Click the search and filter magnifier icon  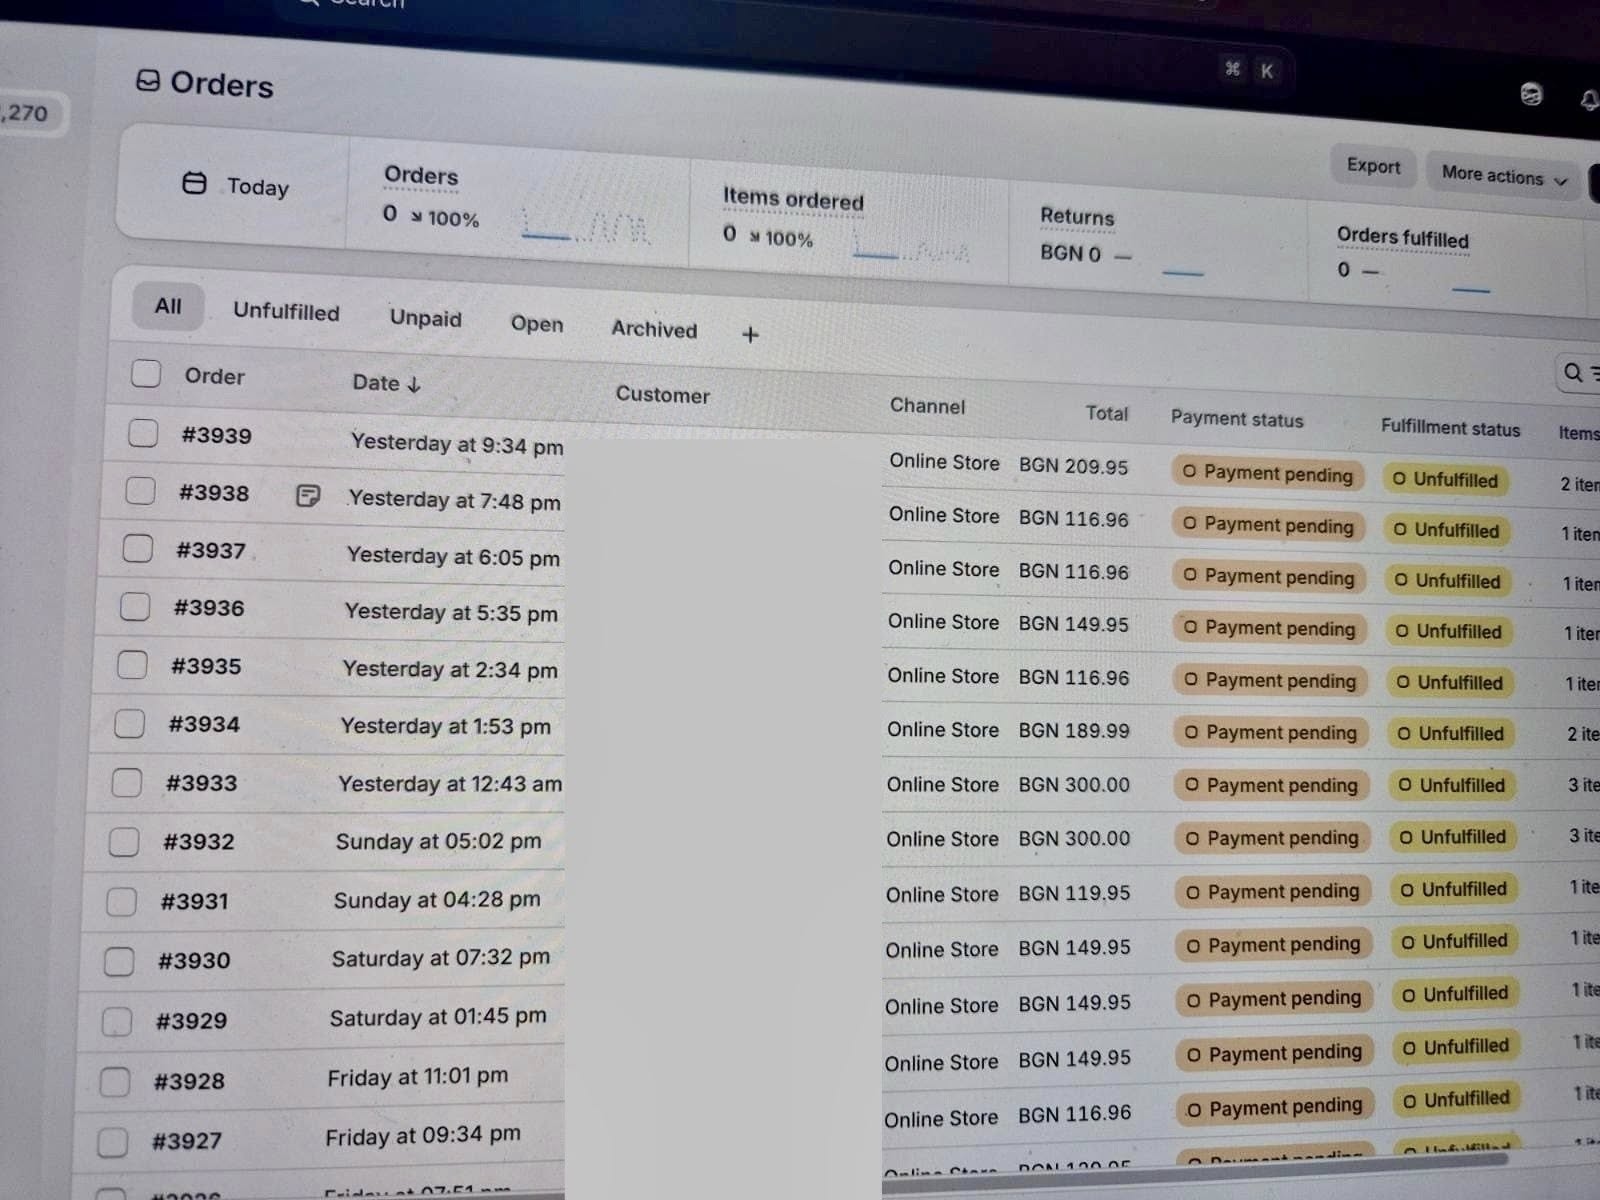pyautogui.click(x=1573, y=373)
